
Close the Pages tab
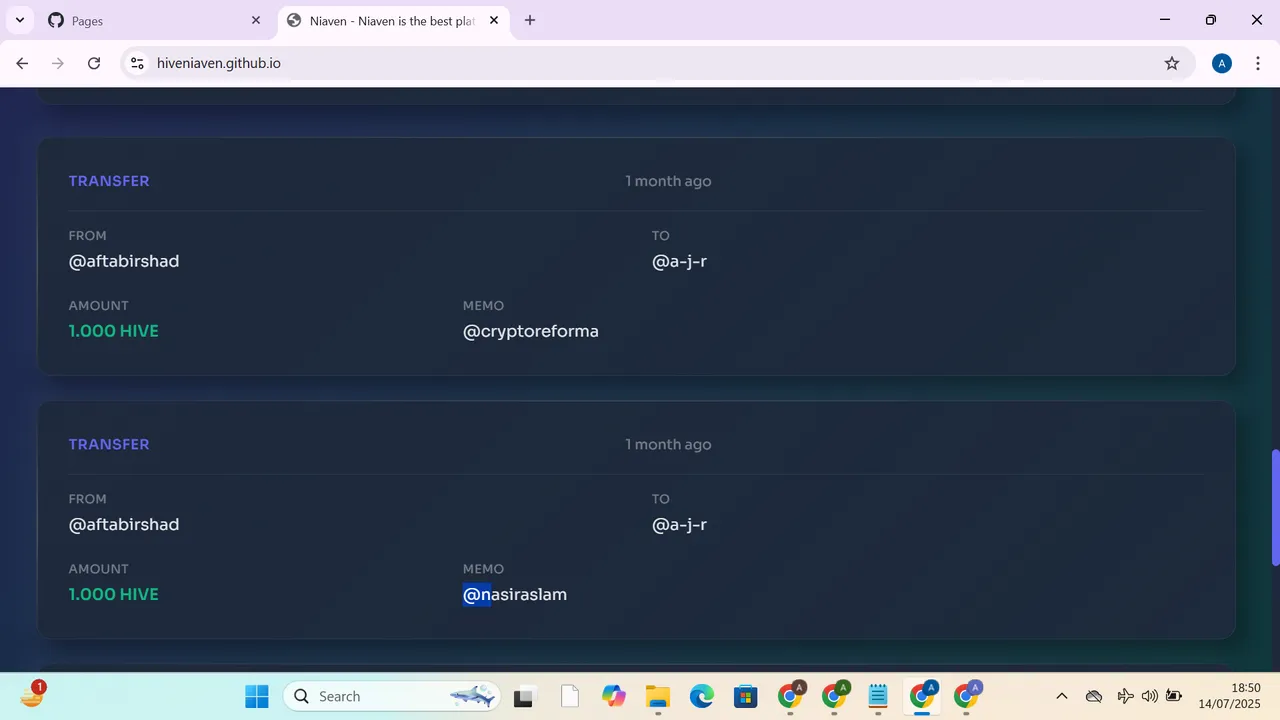[x=256, y=20]
